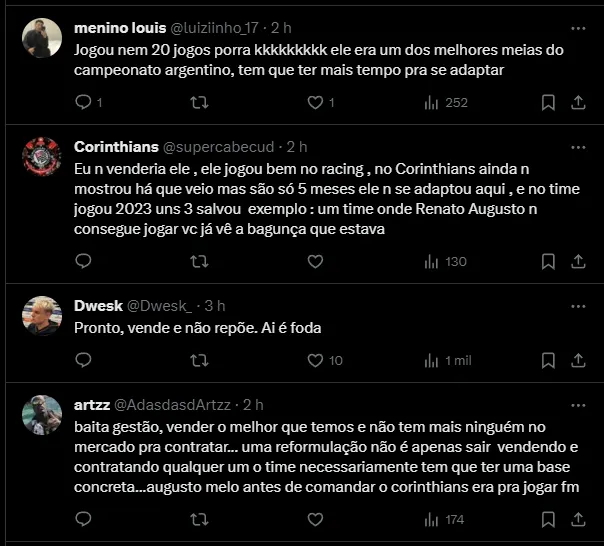Share menino louis's tweet
The height and width of the screenshot is (546, 604).
tap(578, 102)
